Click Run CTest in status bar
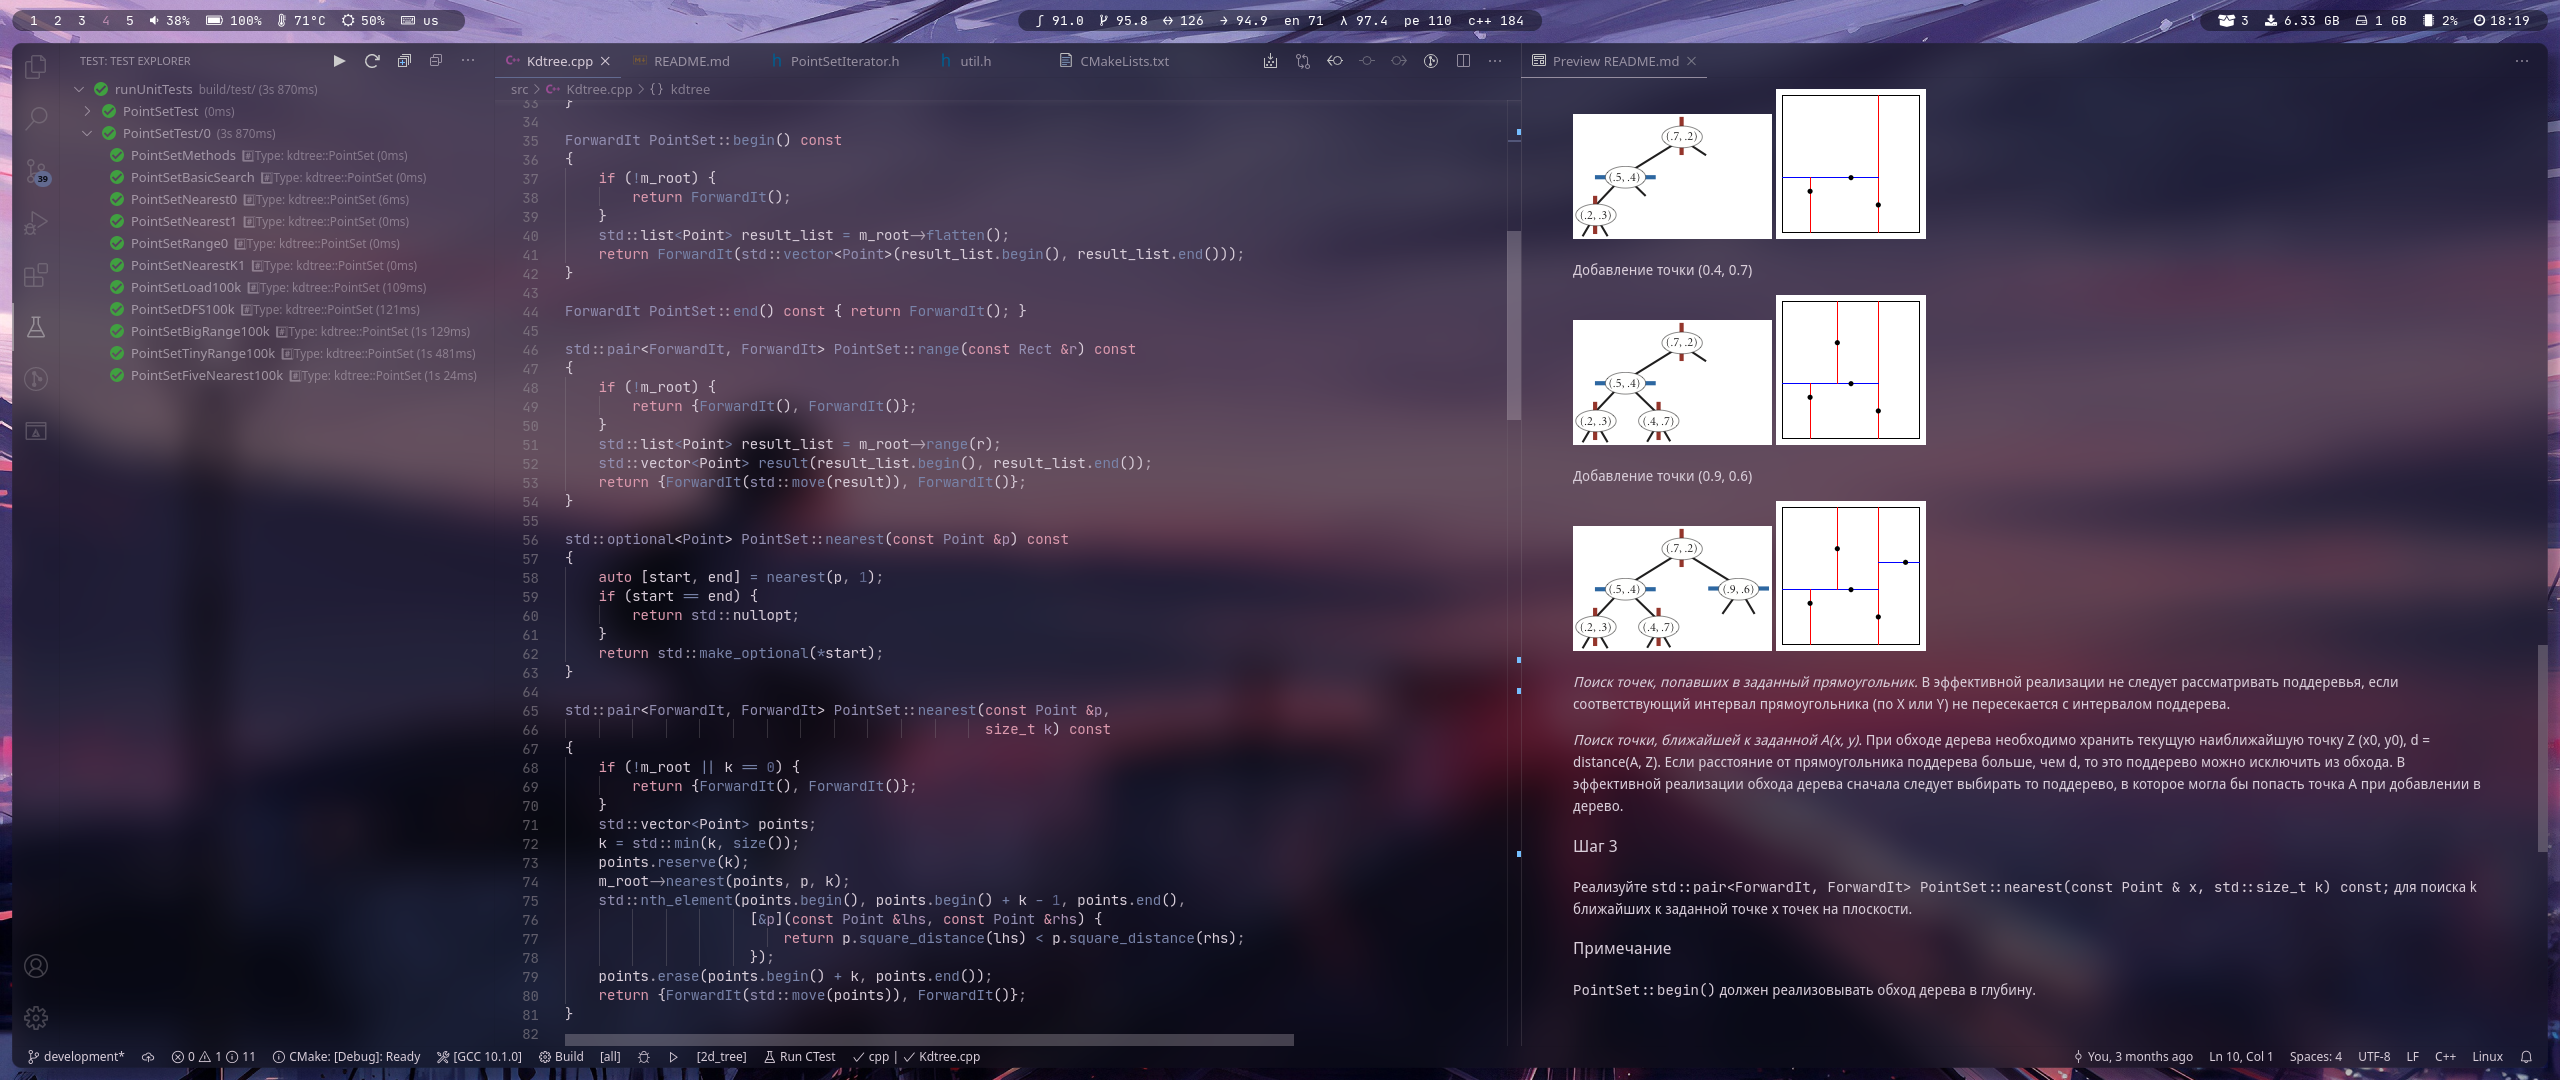Image resolution: width=2560 pixels, height=1080 pixels. click(799, 1056)
